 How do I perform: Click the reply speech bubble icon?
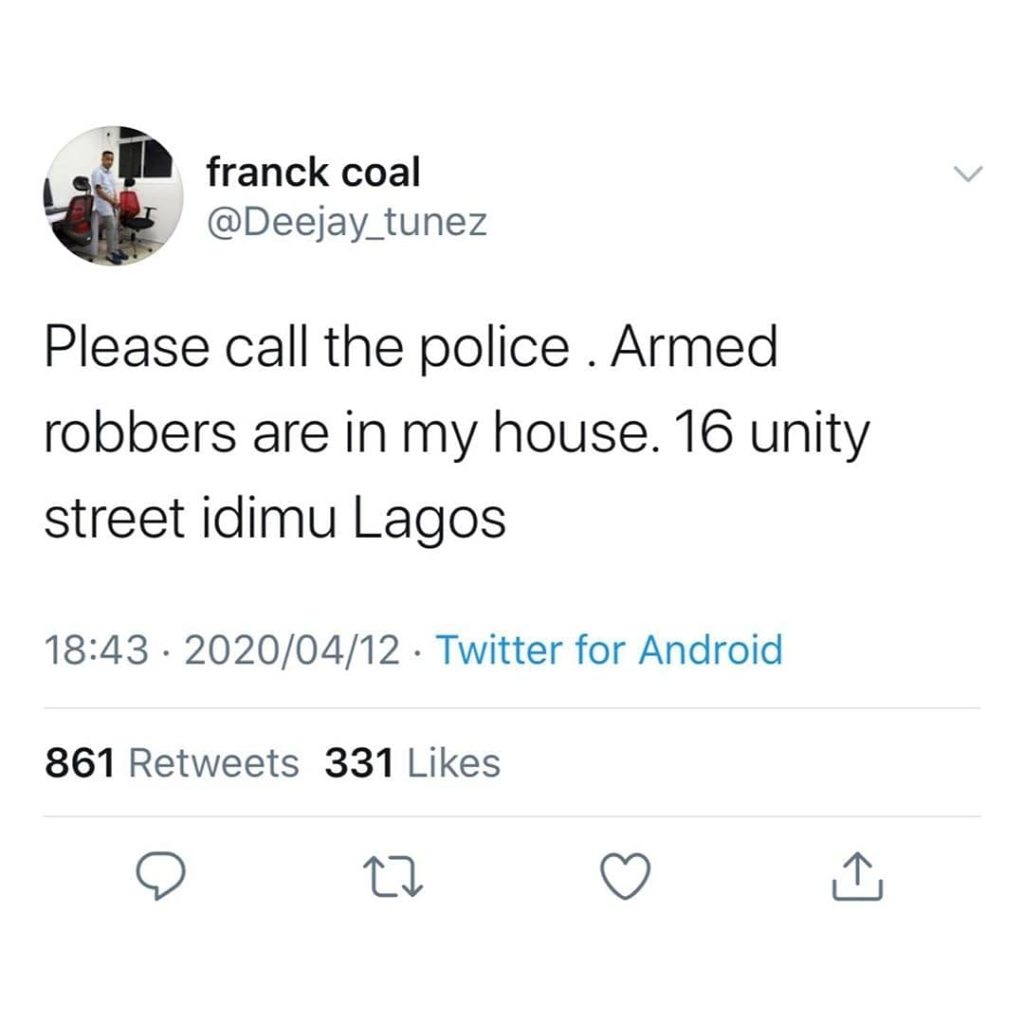pyautogui.click(x=160, y=878)
